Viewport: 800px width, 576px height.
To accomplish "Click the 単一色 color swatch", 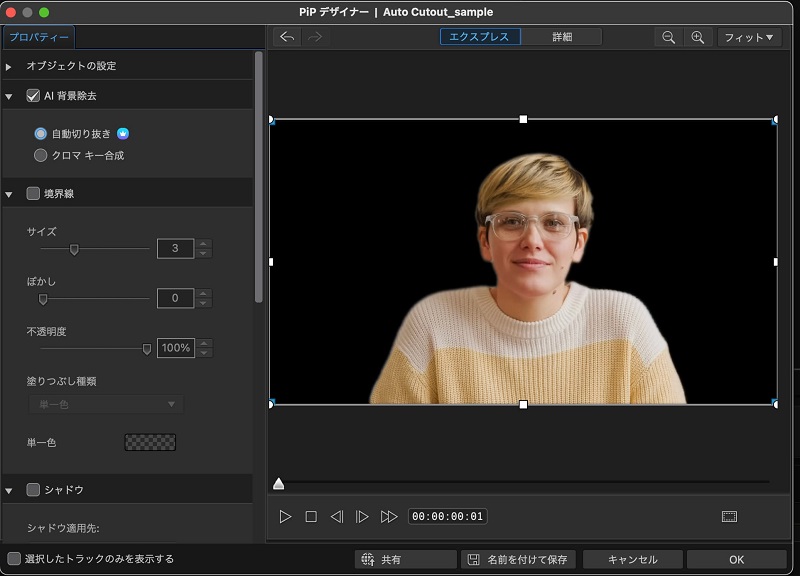I will point(150,441).
